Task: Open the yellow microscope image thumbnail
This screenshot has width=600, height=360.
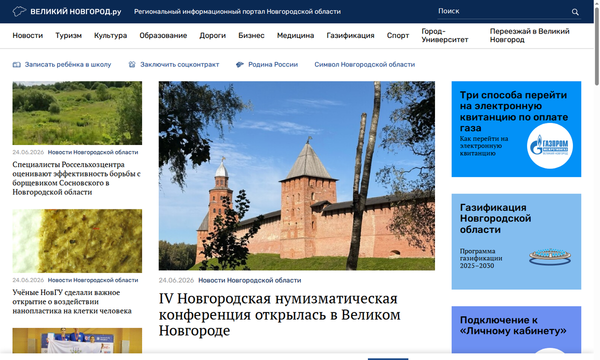Action: pyautogui.click(x=77, y=241)
